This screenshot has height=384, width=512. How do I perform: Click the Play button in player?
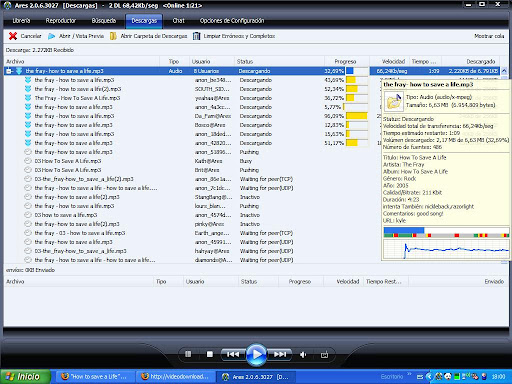point(256,354)
